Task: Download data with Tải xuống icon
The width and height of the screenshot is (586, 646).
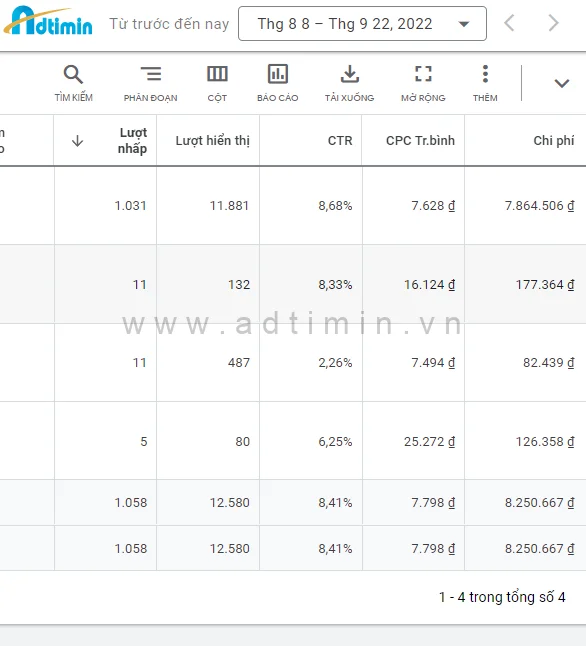Action: (x=349, y=83)
